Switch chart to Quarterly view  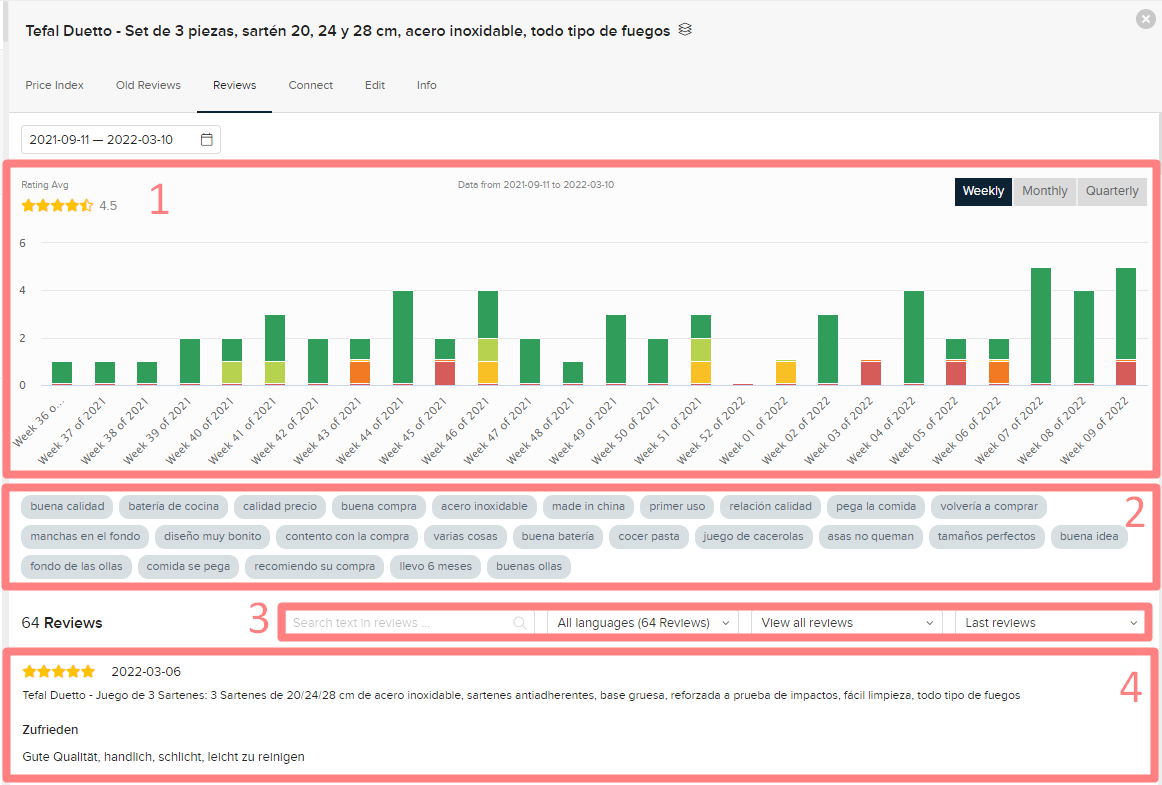click(1111, 191)
